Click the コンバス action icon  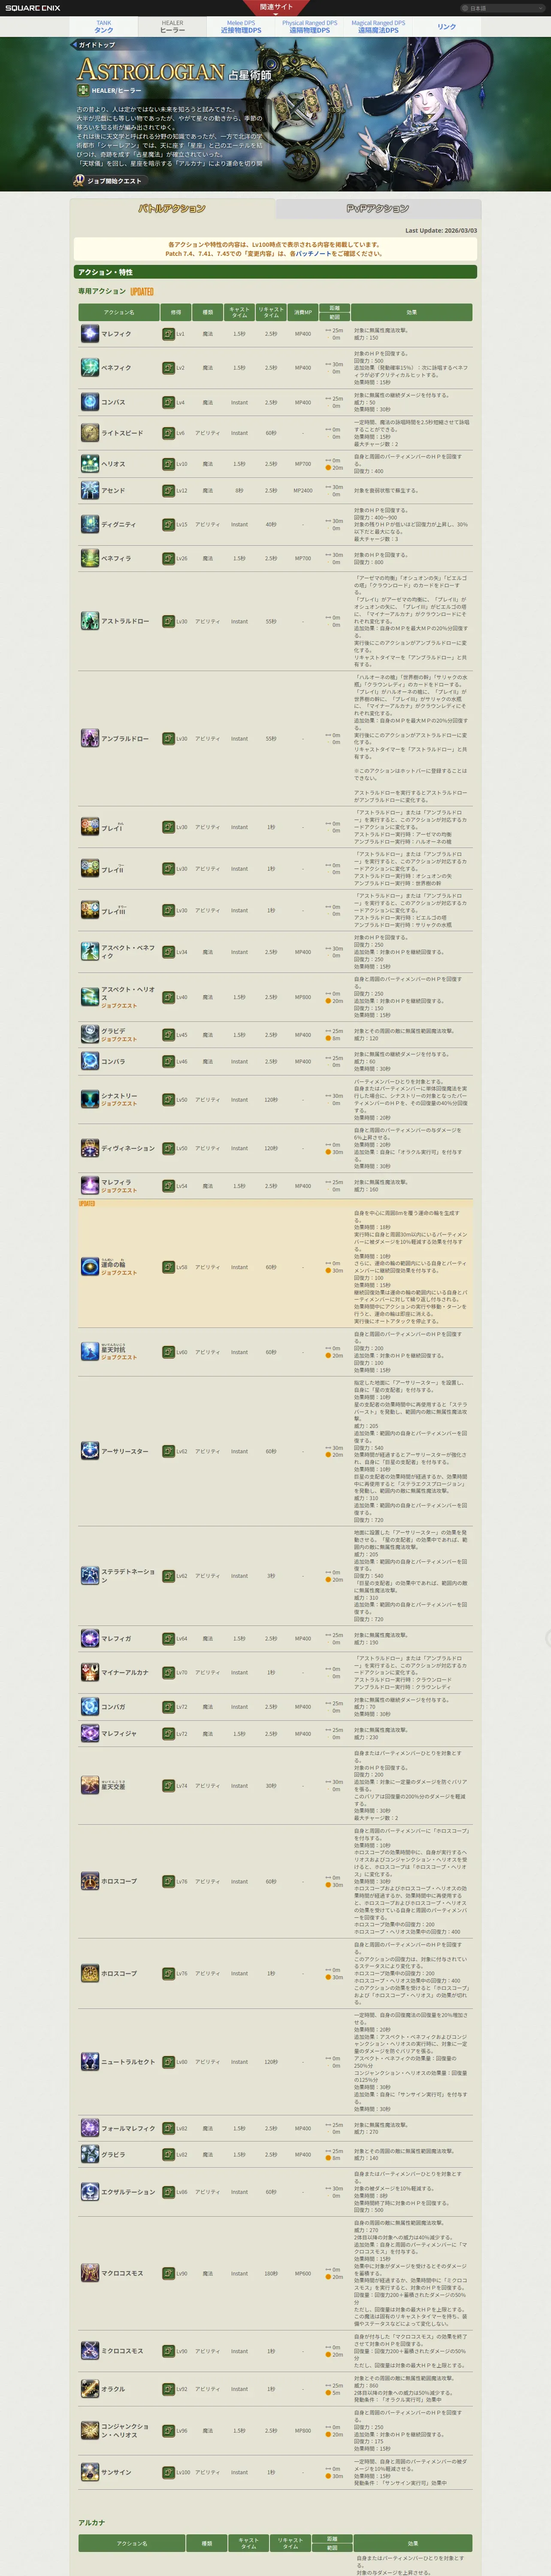click(90, 402)
